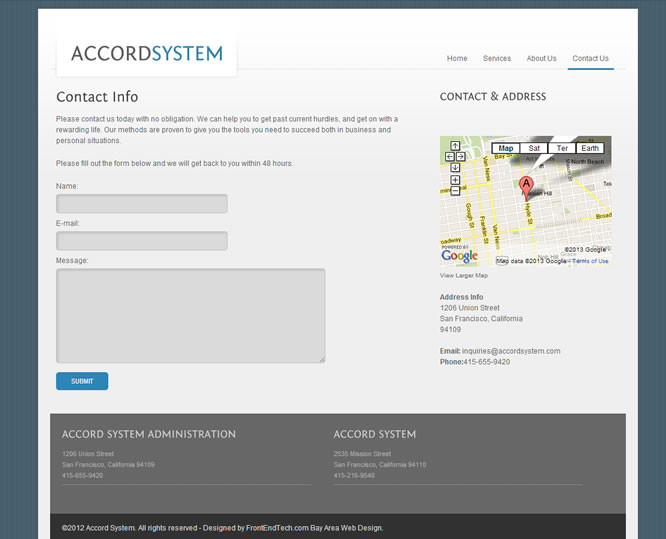Pan the map up with the arrow

pos(455,146)
